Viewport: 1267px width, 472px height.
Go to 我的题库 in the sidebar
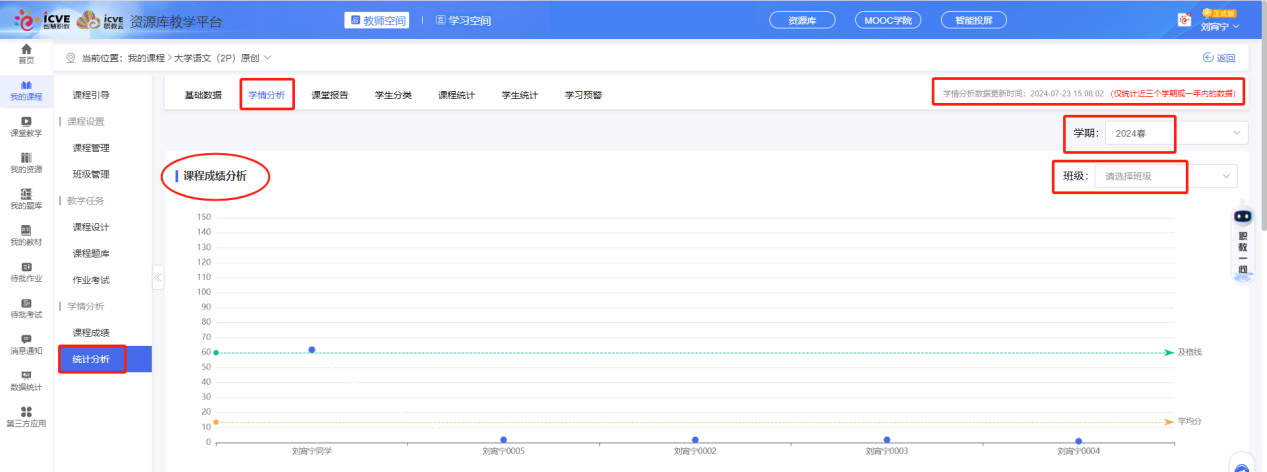(x=26, y=198)
